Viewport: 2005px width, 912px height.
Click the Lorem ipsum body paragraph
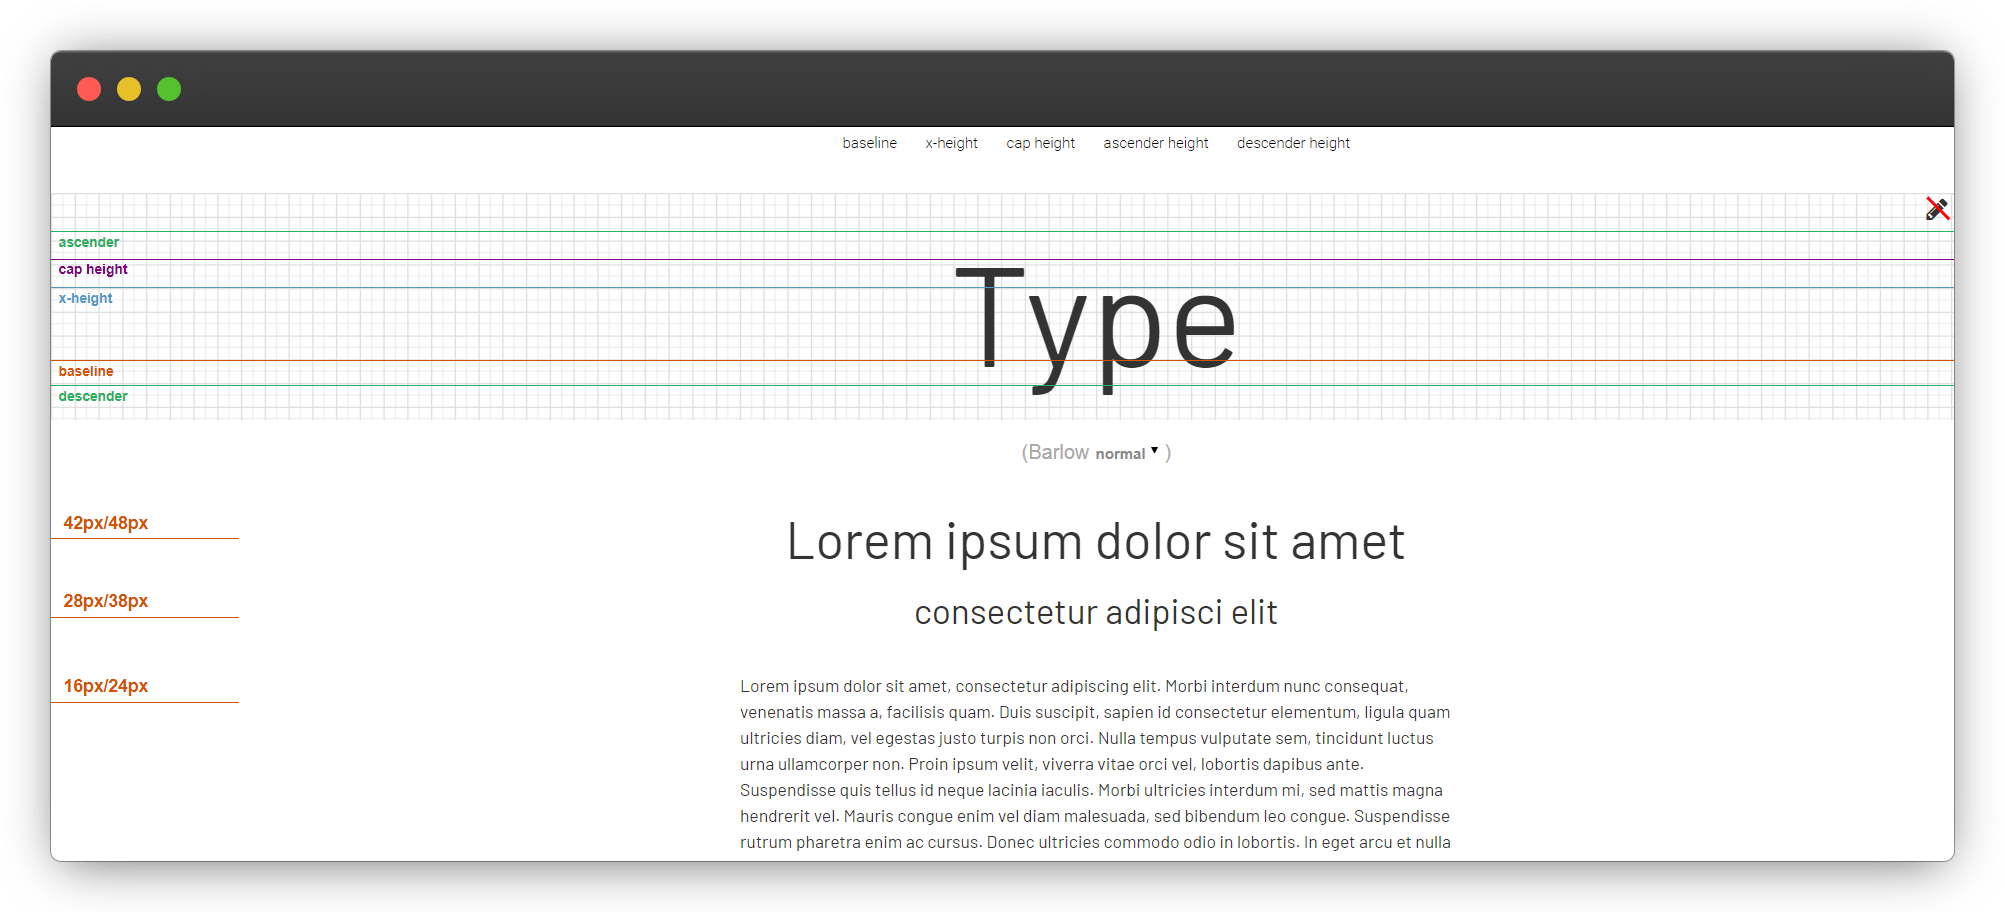[1095, 764]
